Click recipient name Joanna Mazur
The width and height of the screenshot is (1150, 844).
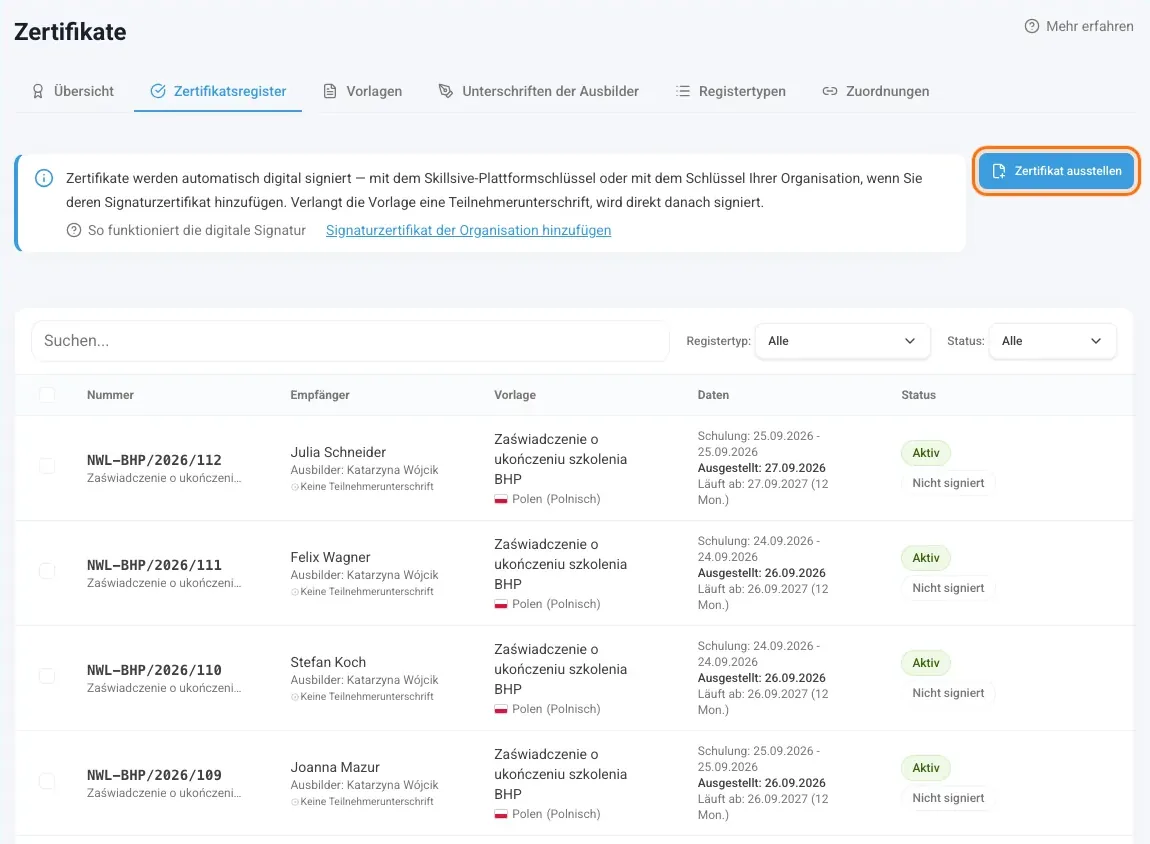coord(335,767)
